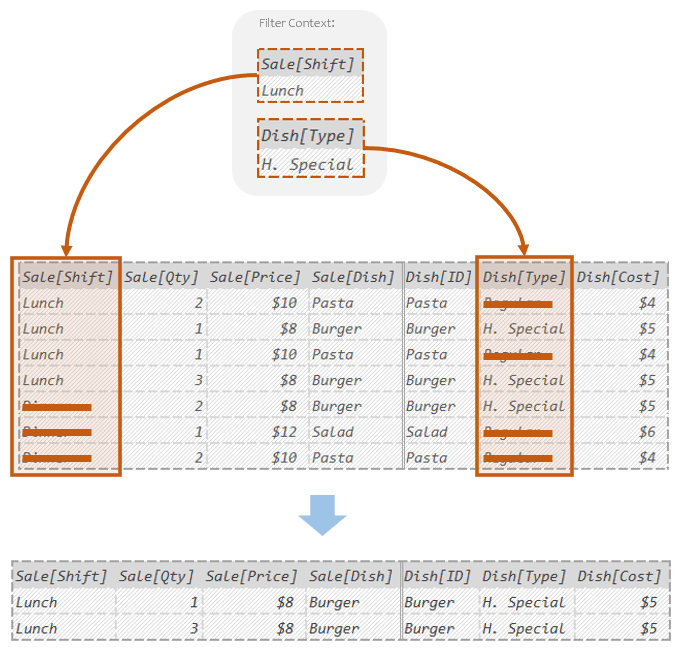
Task: Select Dish[Cost] header in the bottom result table
Action: (x=619, y=576)
